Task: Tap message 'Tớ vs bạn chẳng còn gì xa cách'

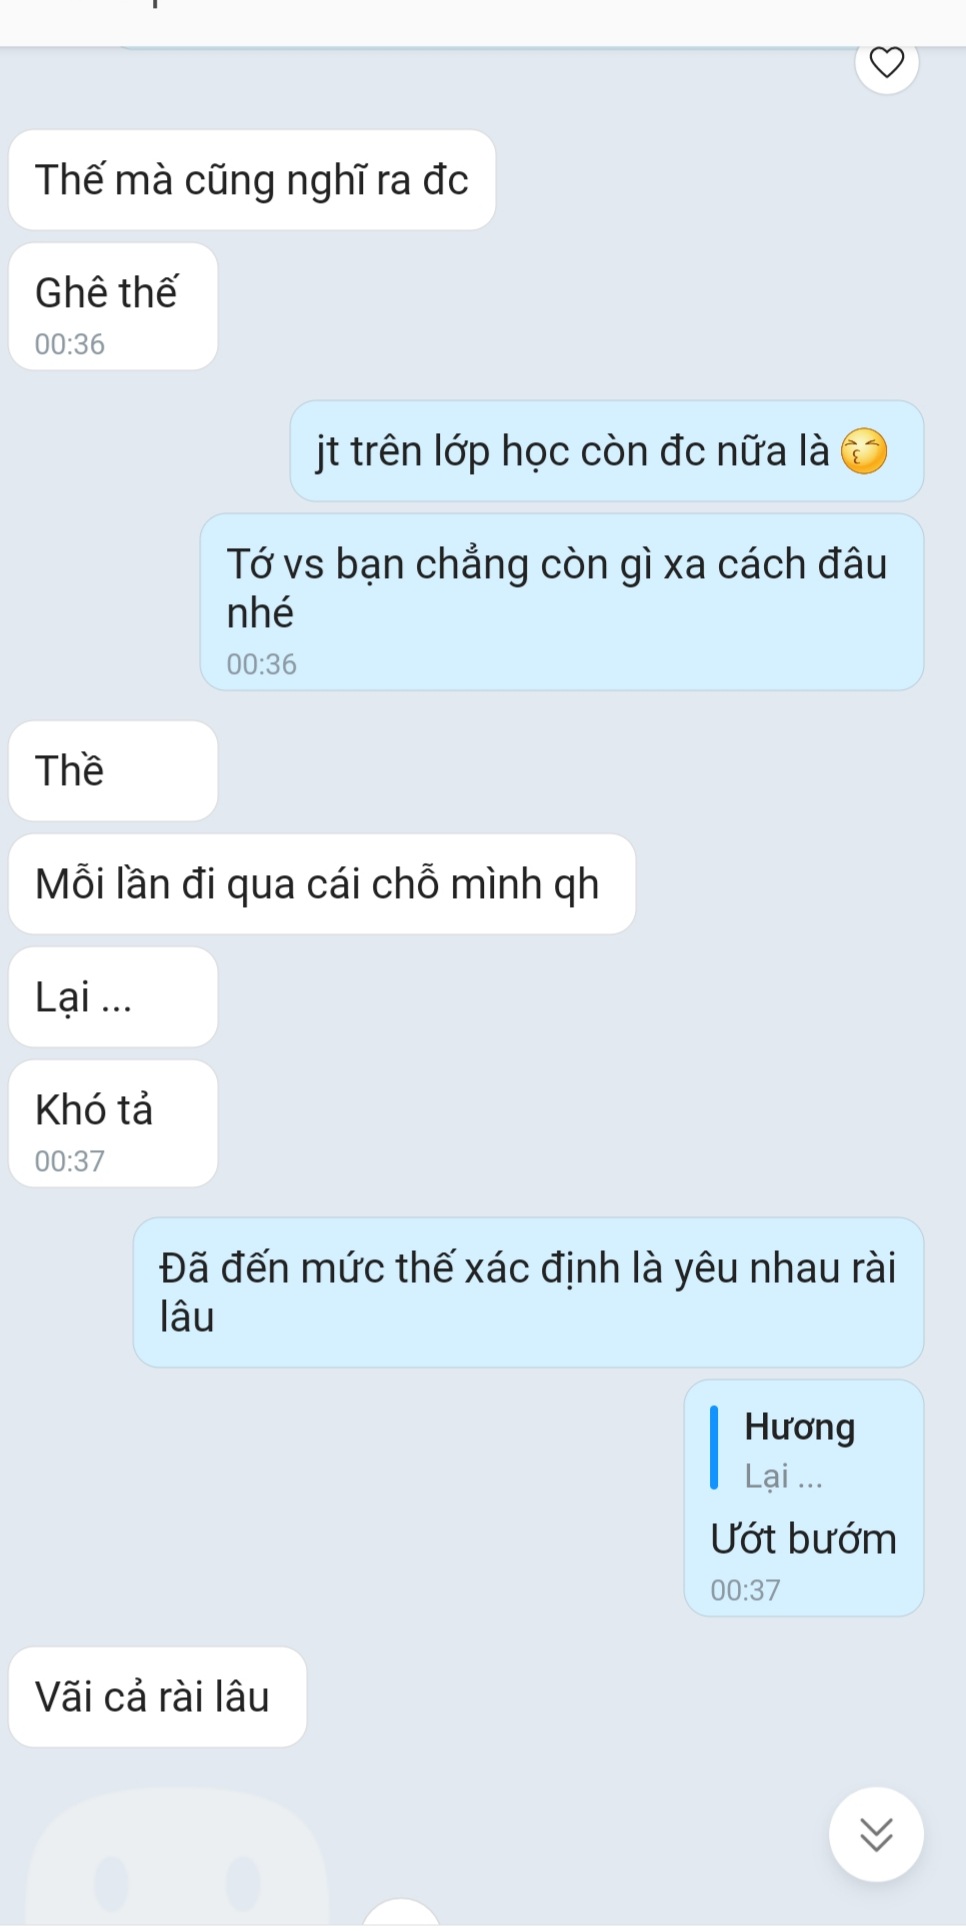Action: (x=561, y=602)
